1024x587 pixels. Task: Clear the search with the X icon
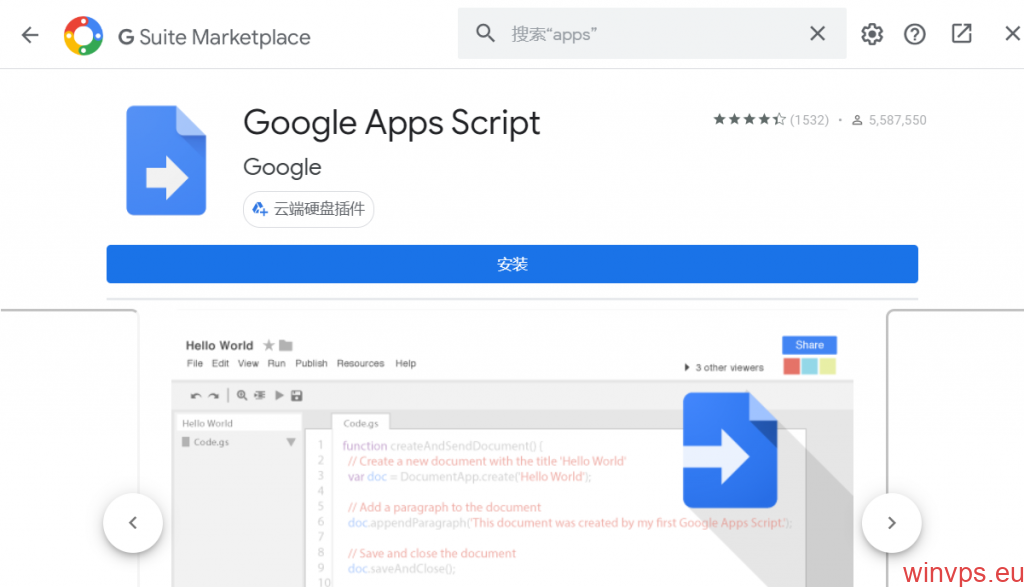point(817,34)
